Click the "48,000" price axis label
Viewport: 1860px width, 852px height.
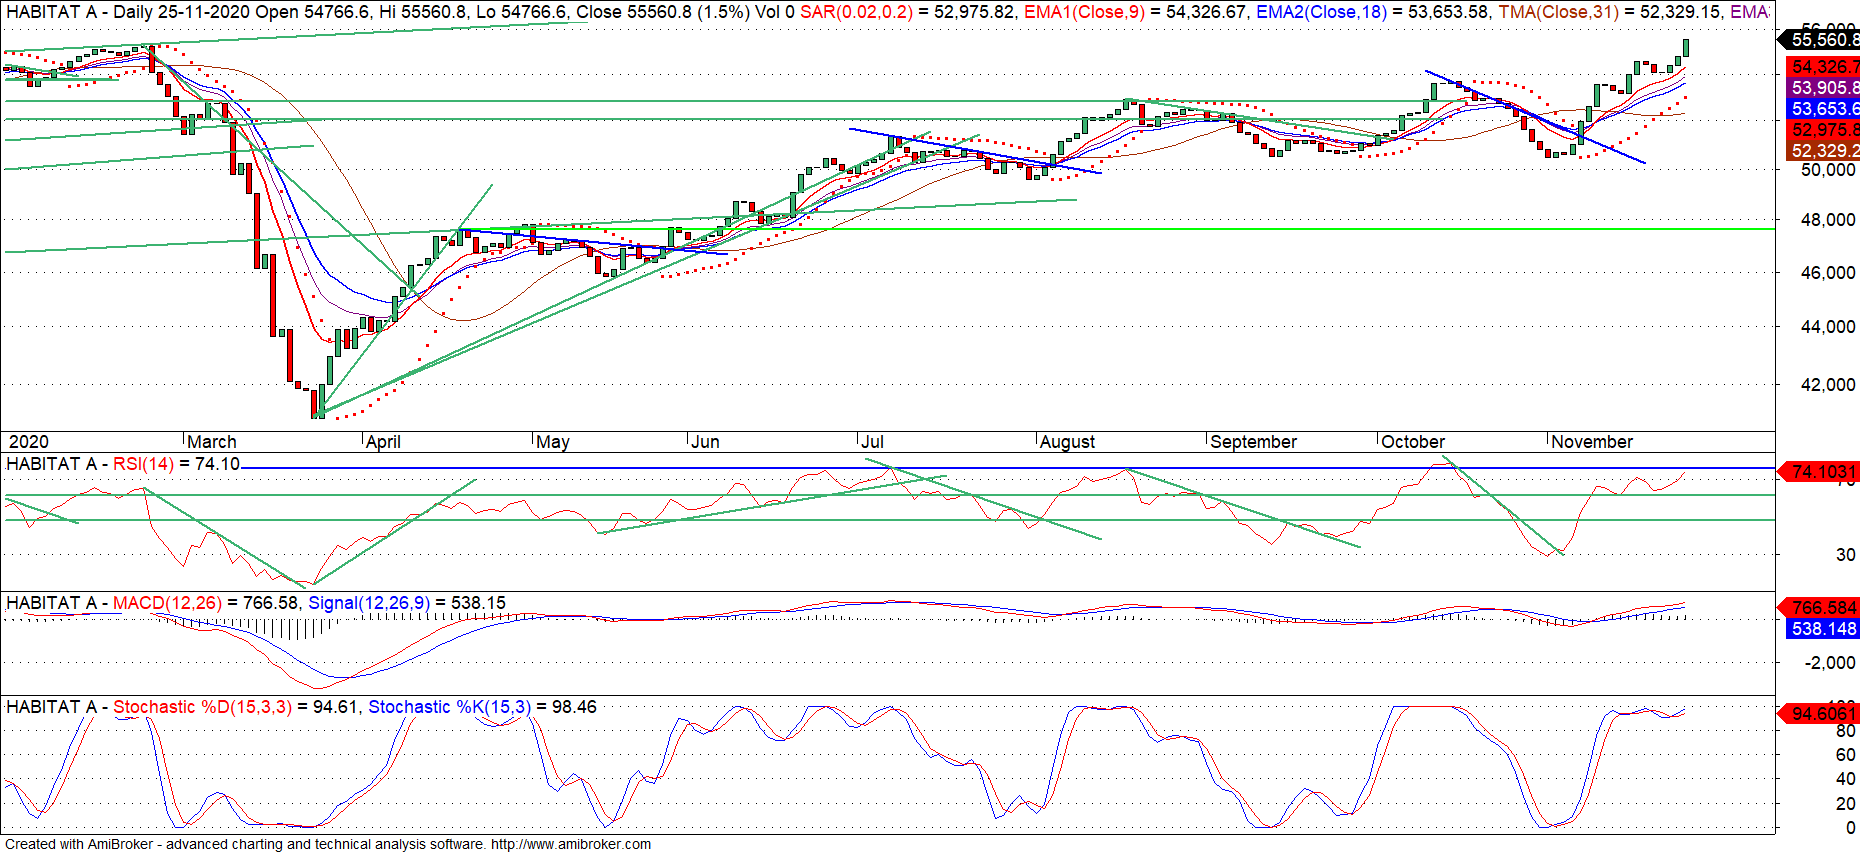coord(1828,220)
